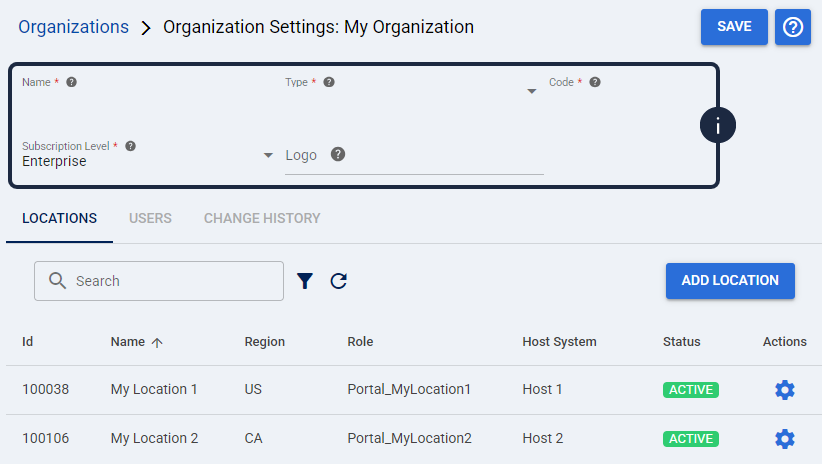Go to Organizations breadcrumb link
The height and width of the screenshot is (464, 822).
click(73, 27)
